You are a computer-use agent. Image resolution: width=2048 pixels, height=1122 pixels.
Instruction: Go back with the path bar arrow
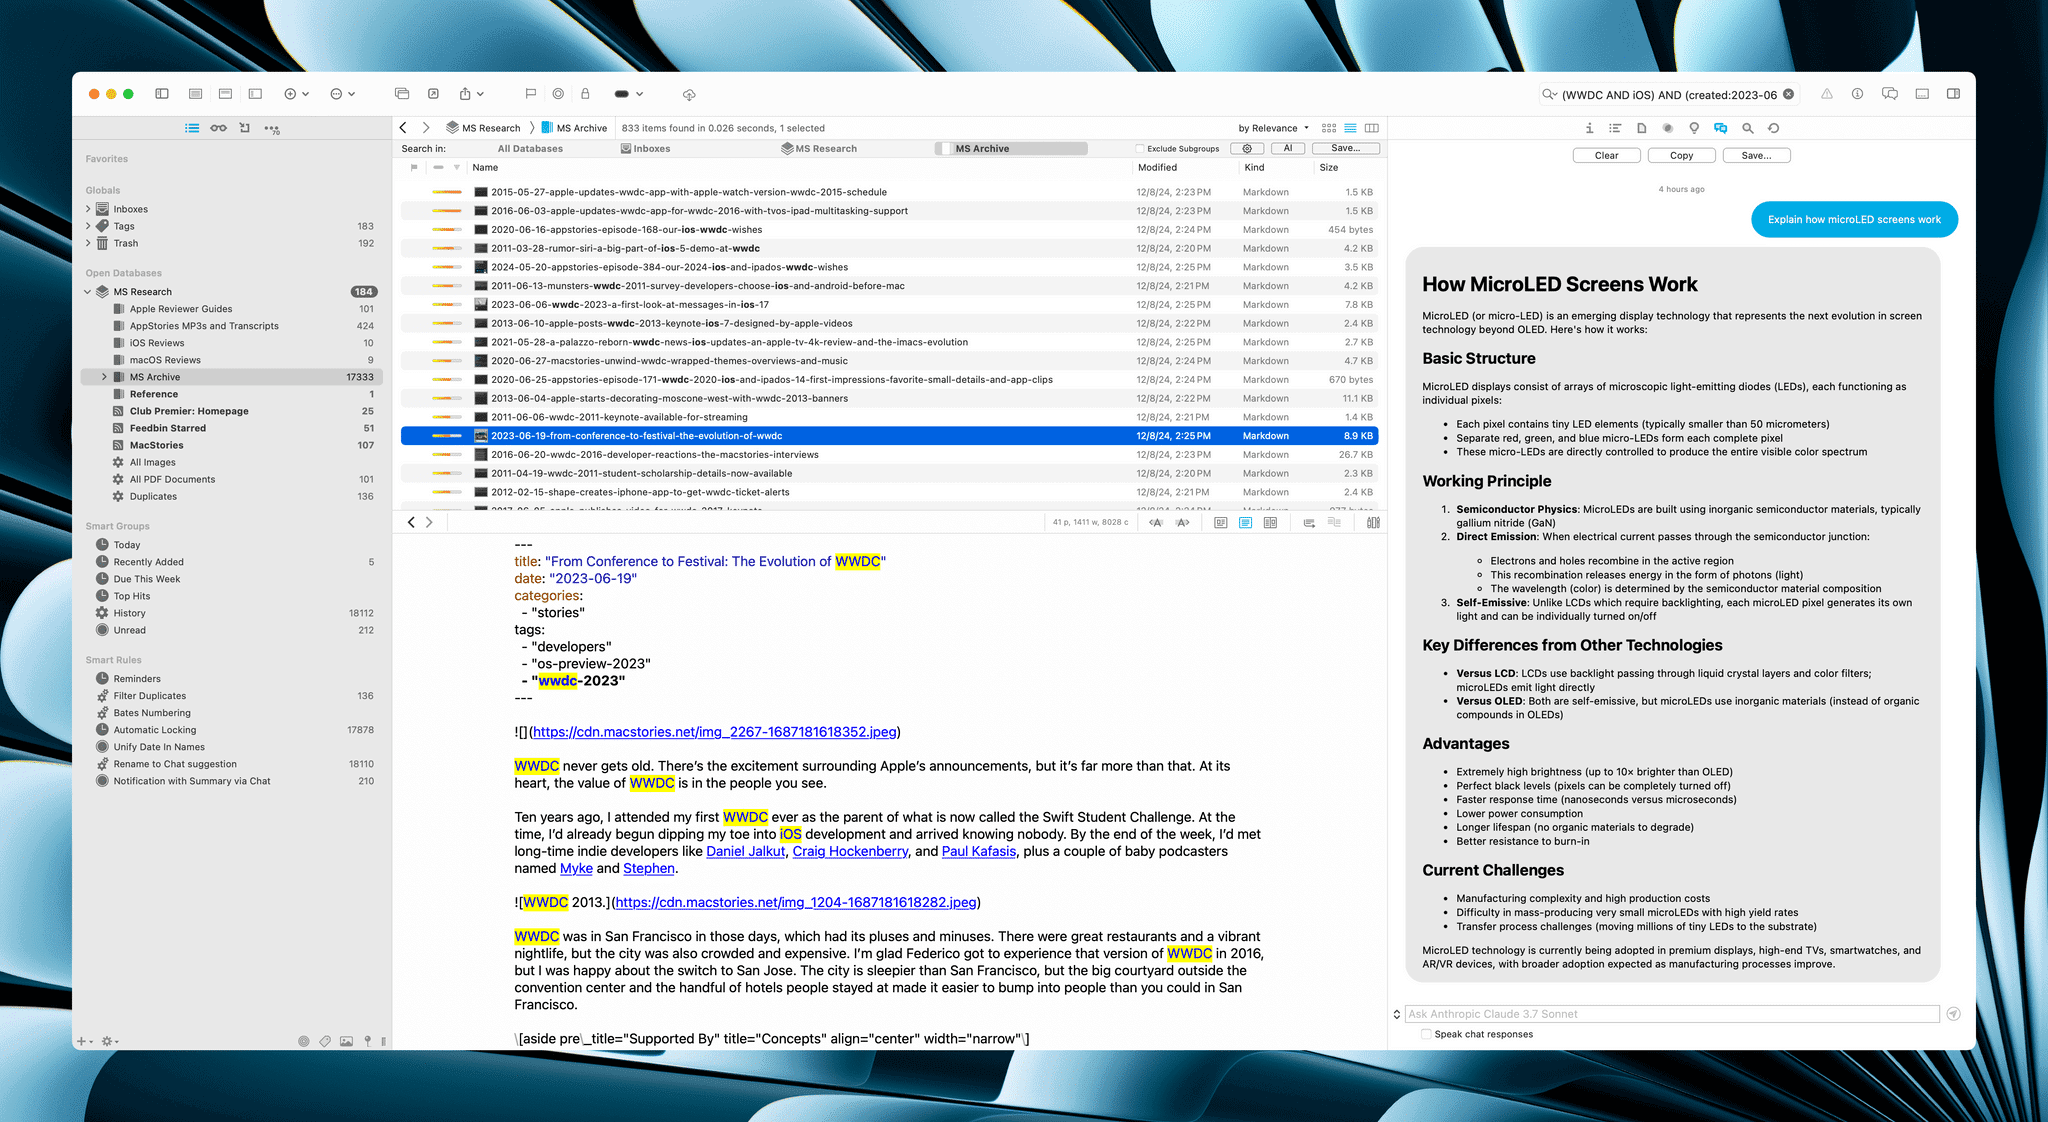(x=403, y=128)
